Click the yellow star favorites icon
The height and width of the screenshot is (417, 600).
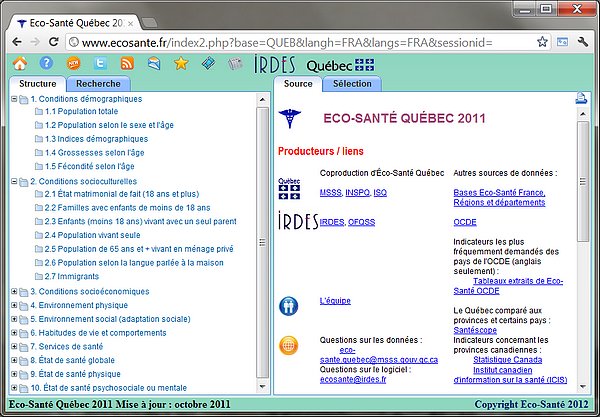click(181, 63)
